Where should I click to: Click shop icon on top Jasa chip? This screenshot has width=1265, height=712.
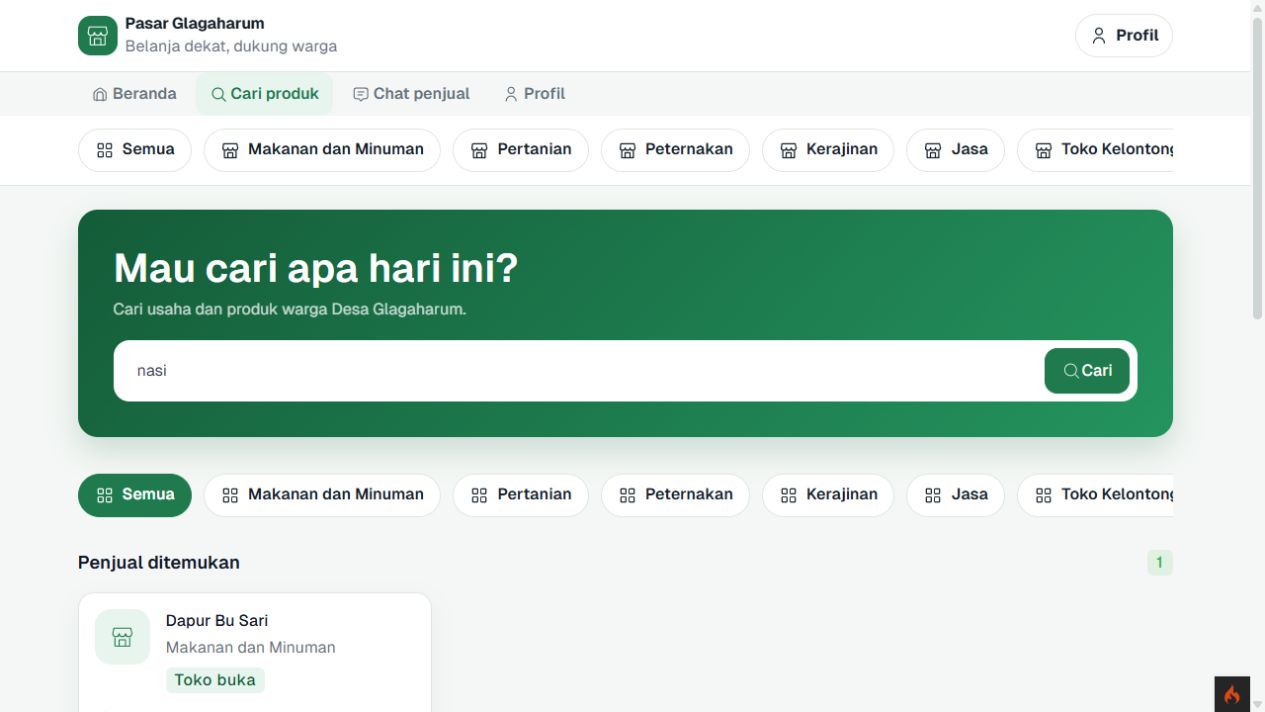[x=933, y=150]
